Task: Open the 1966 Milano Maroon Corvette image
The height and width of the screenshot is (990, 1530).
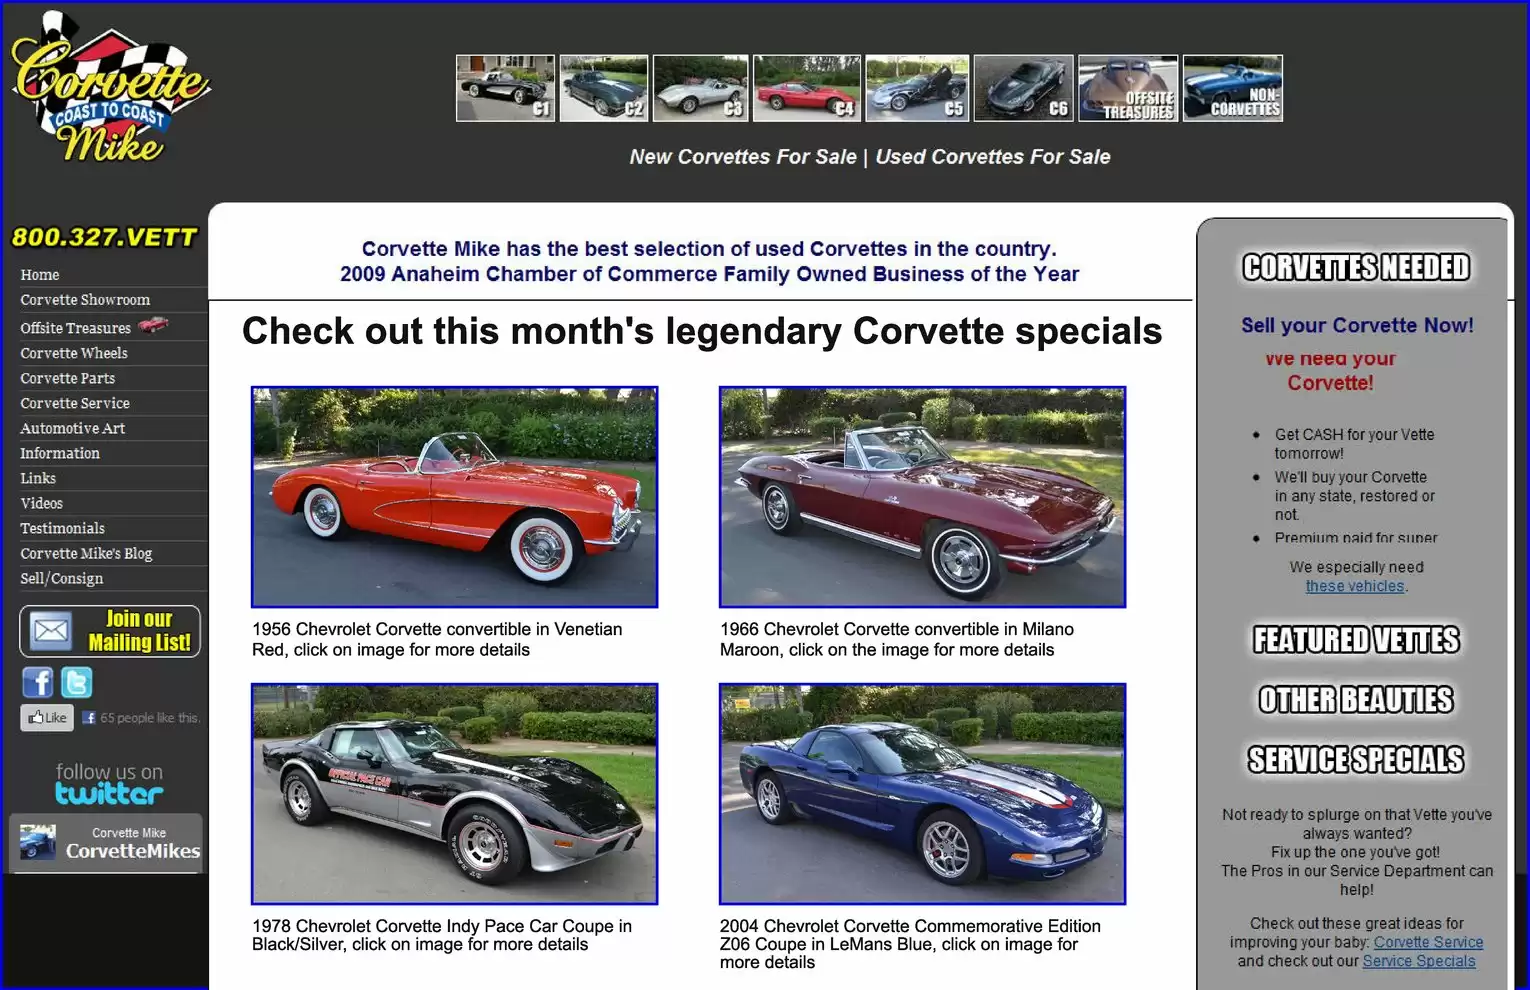Action: (922, 497)
